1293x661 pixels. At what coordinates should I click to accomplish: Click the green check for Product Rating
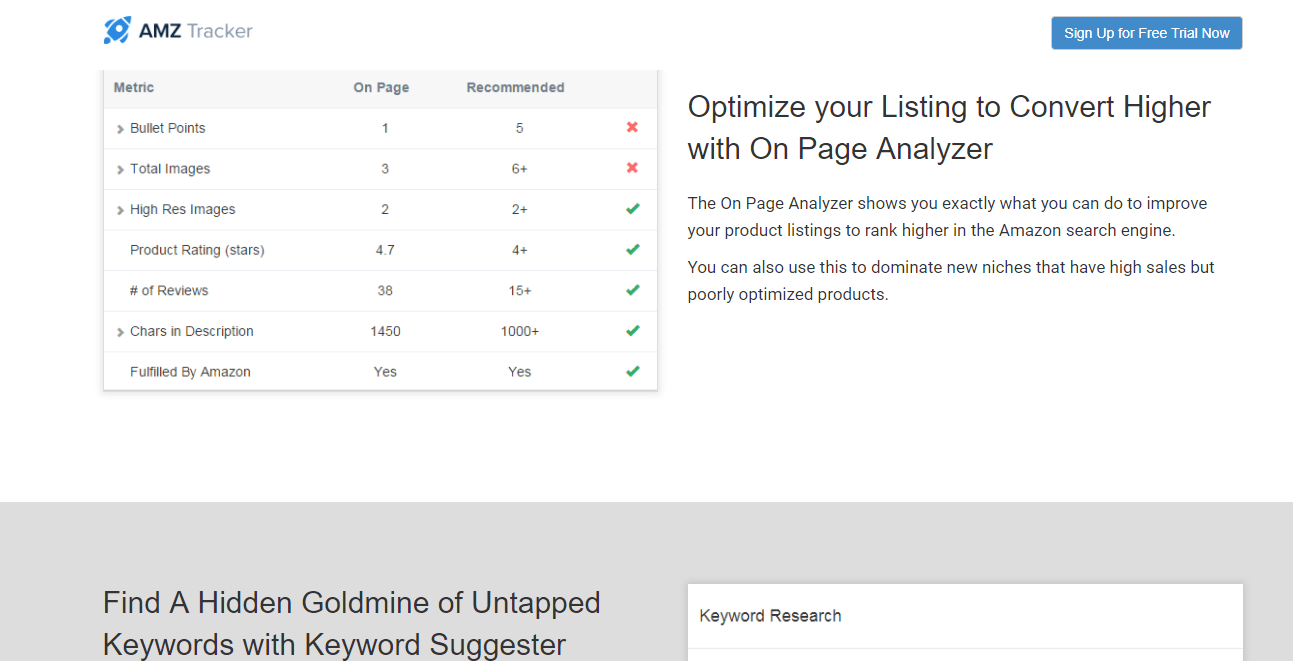click(632, 249)
